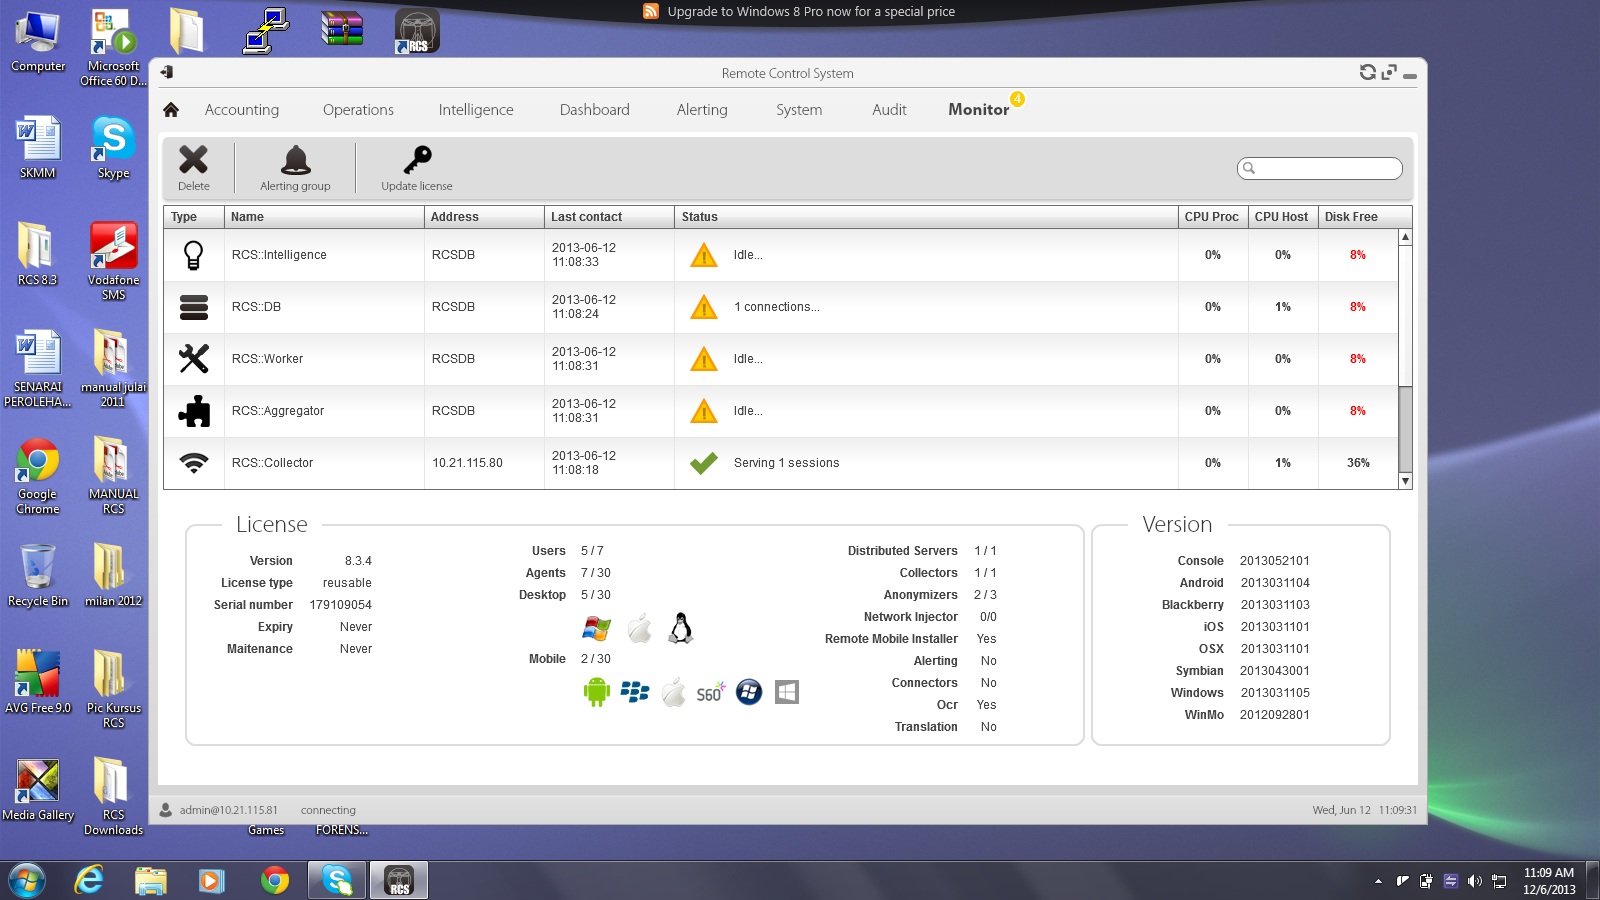Click the admin@10.21.115.81 status entry
This screenshot has height=900, width=1600.
click(228, 810)
